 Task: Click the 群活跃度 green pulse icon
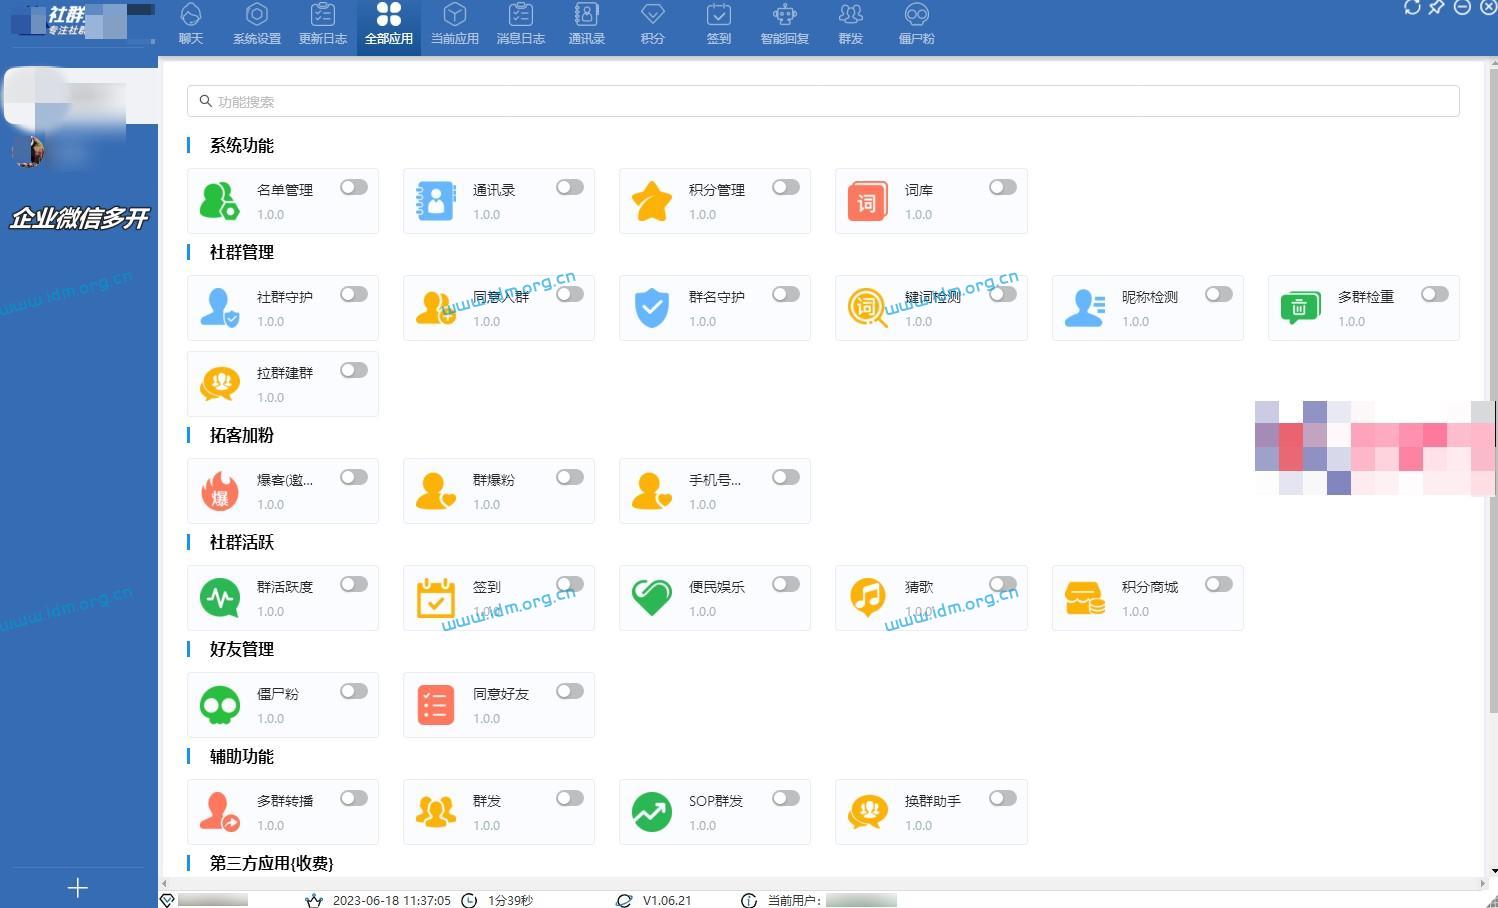click(219, 598)
